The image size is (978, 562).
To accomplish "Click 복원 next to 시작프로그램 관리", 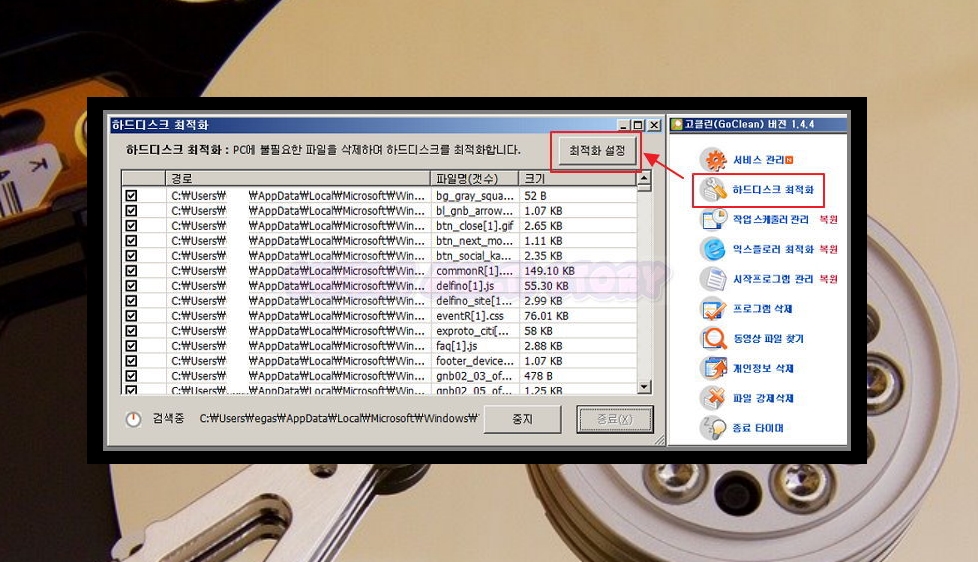I will pos(828,279).
